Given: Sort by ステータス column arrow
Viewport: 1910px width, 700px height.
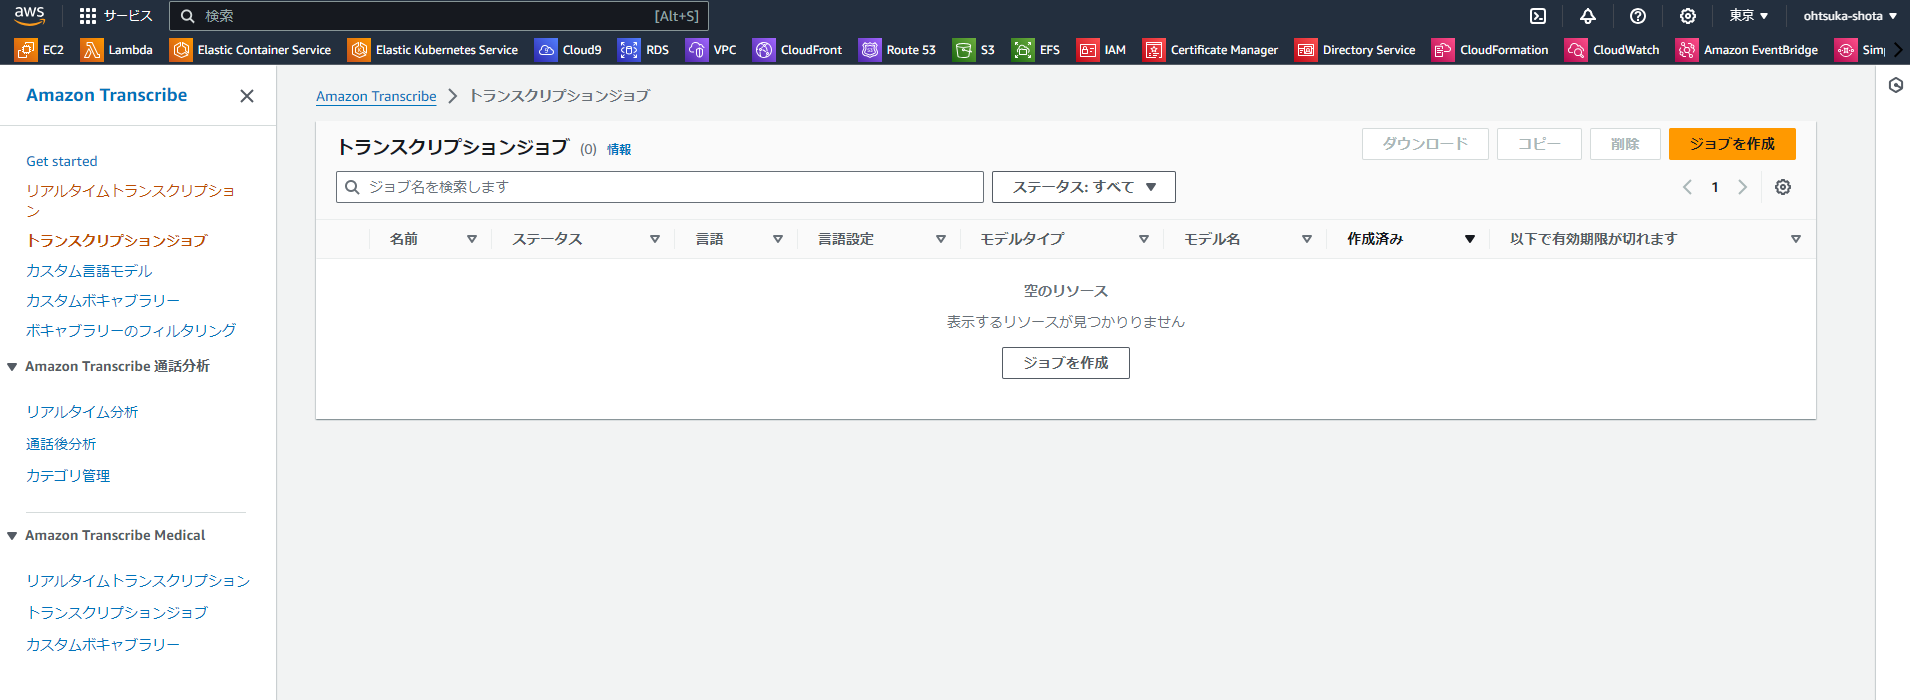Looking at the screenshot, I should 655,239.
